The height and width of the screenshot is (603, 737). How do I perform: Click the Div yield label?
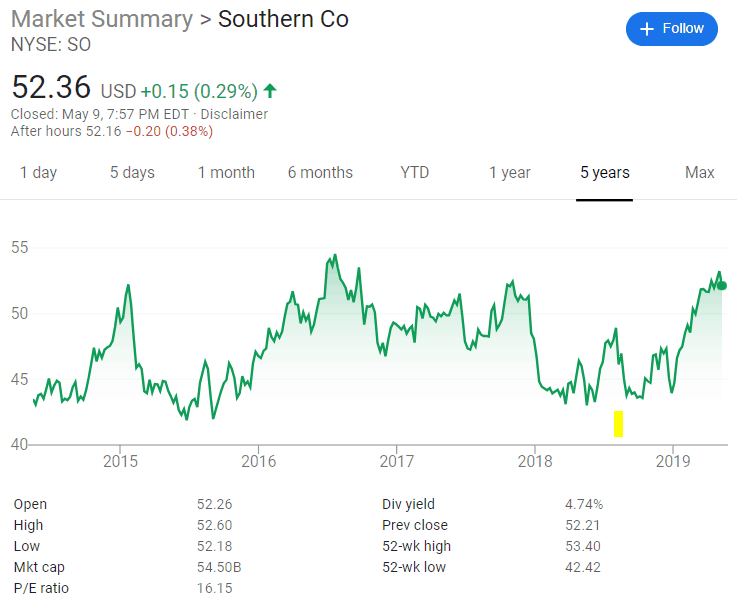coord(408,504)
